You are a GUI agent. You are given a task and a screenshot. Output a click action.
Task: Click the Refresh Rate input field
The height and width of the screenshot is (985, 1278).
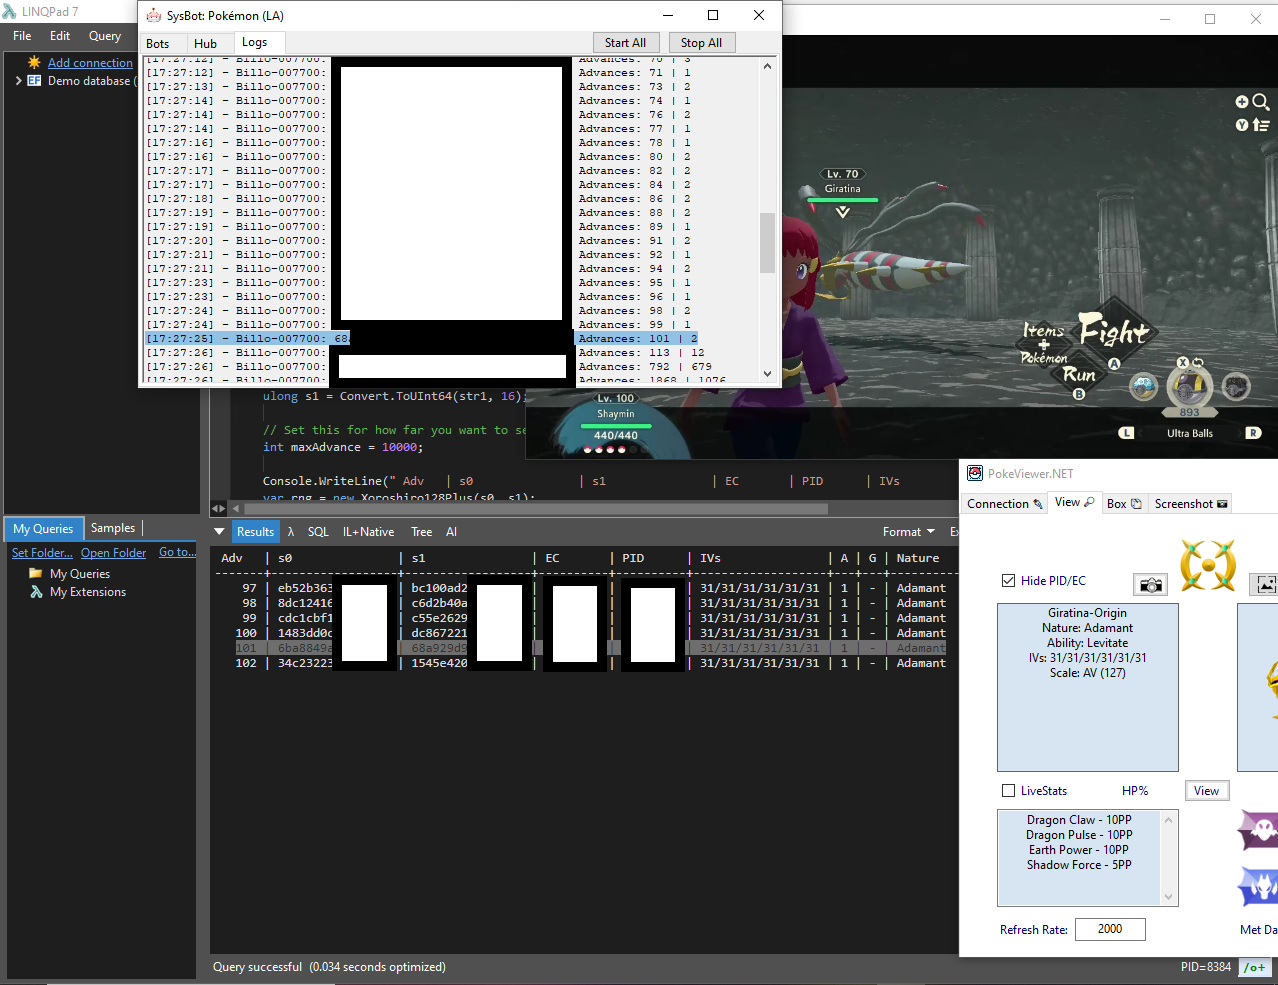point(1110,929)
